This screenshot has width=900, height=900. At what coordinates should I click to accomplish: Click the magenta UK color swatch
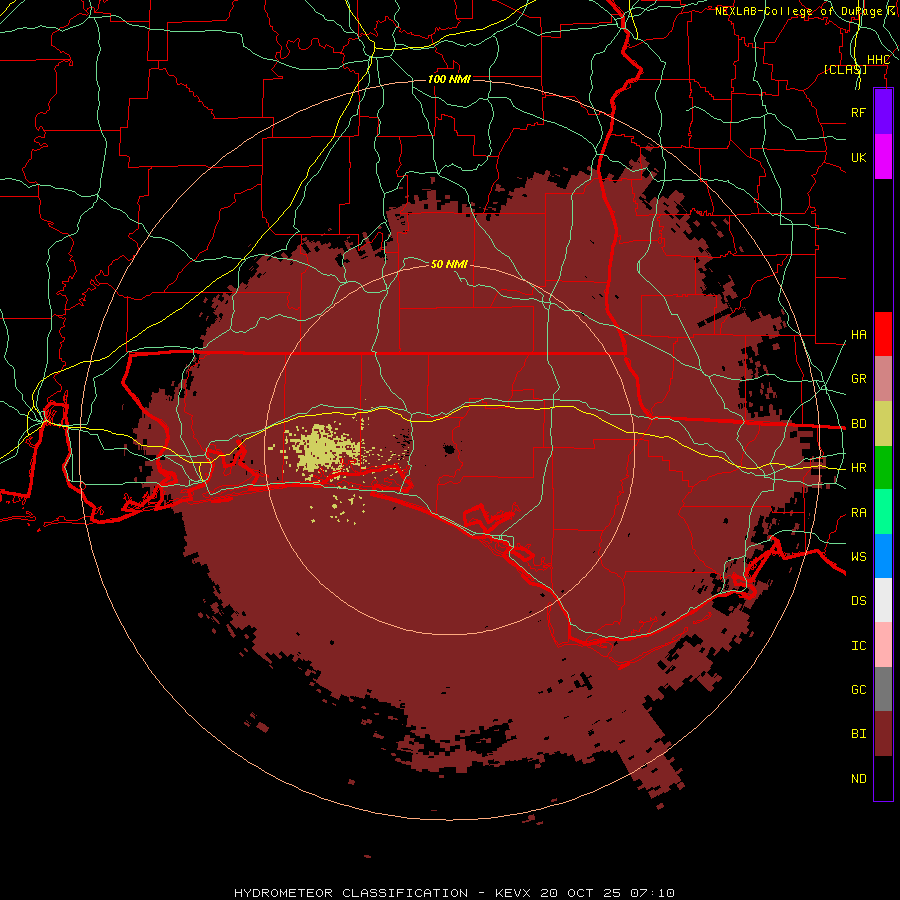click(883, 157)
